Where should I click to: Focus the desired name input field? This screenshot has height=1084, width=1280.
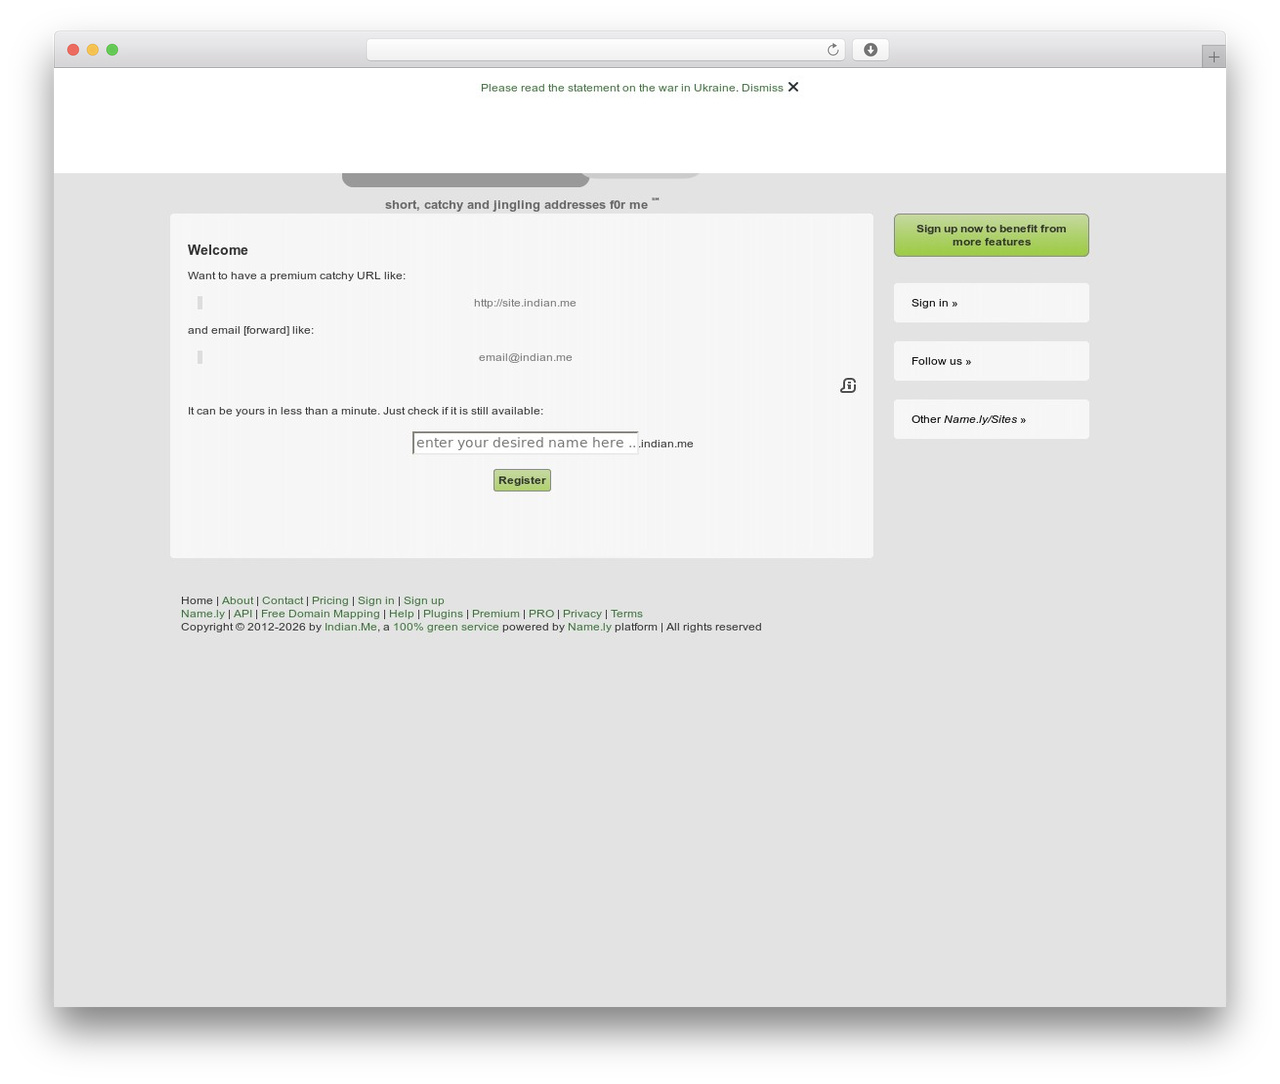click(525, 443)
